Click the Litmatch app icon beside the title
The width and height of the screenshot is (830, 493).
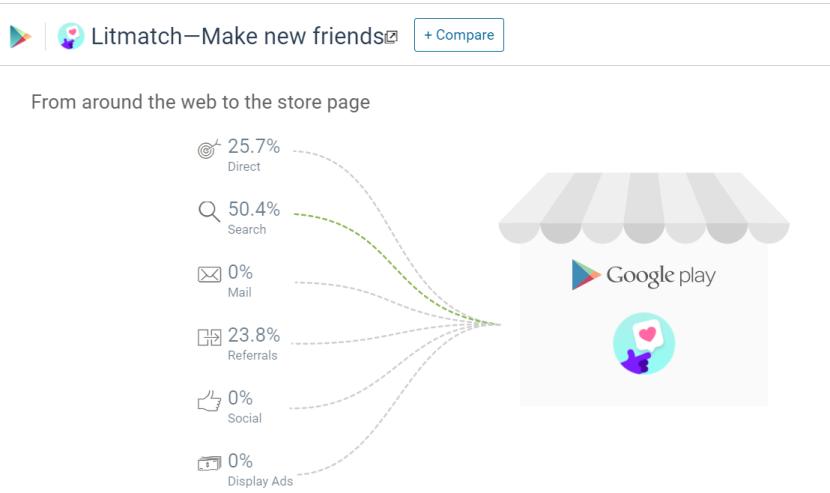[71, 36]
